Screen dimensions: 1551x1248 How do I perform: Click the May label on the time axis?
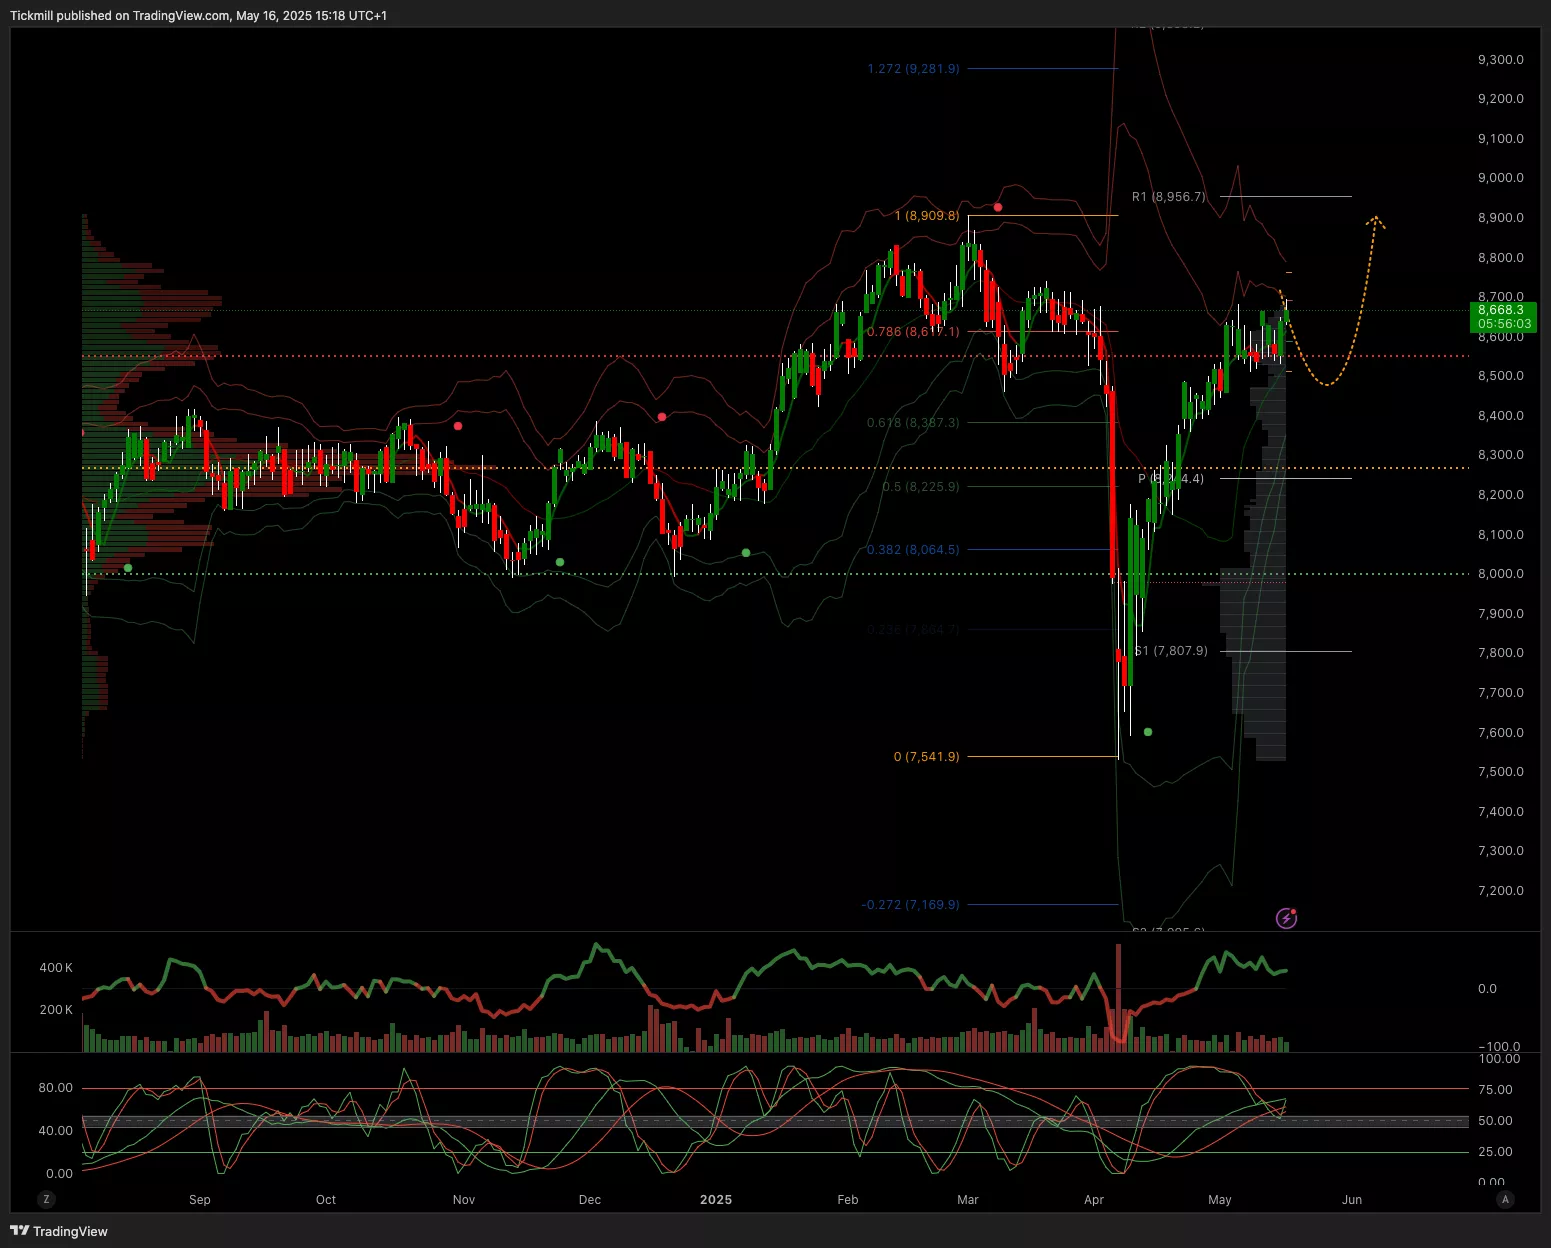pos(1219,1199)
